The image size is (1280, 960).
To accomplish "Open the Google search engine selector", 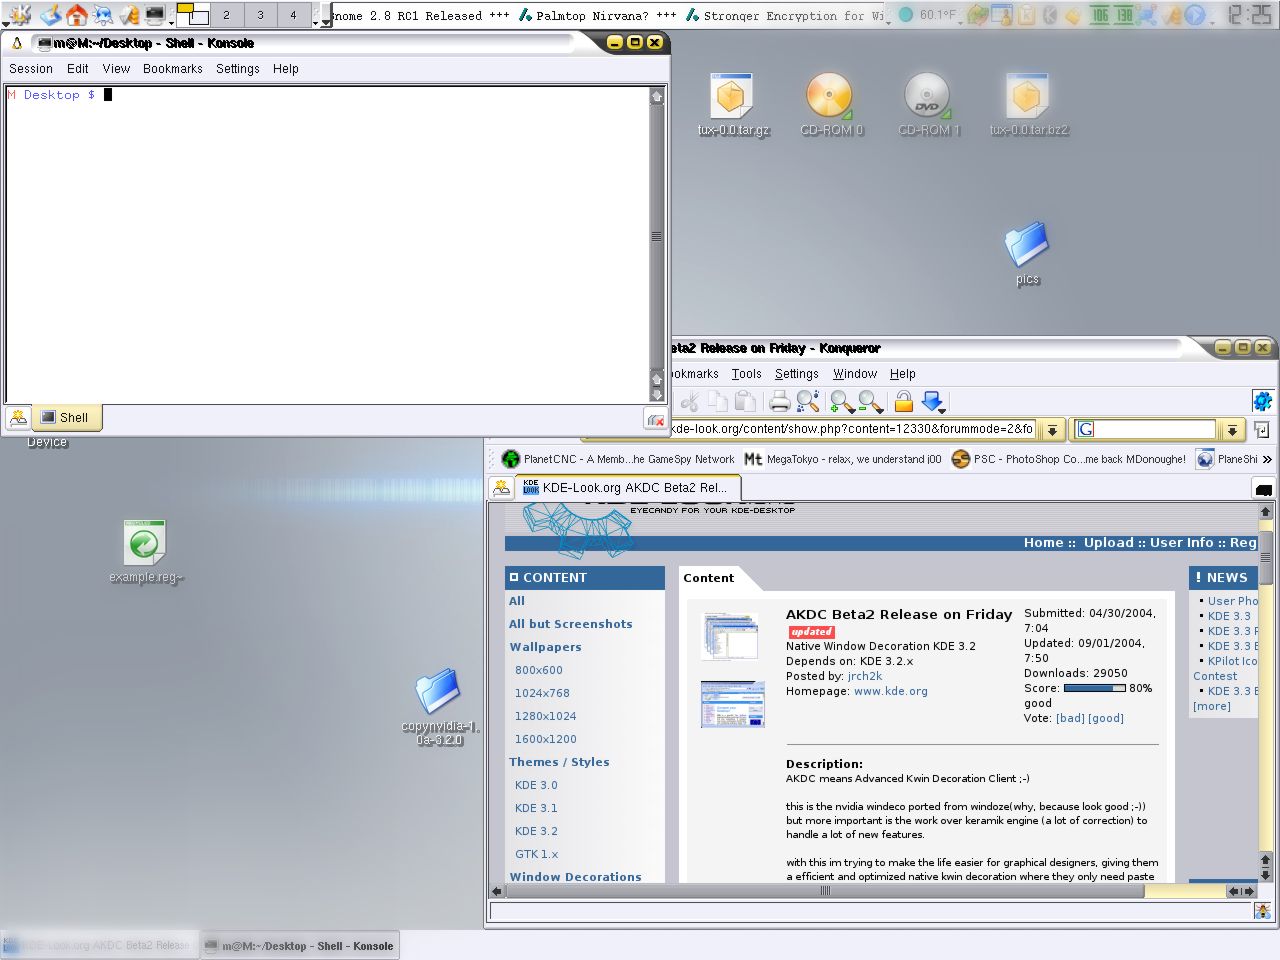I will (1086, 430).
